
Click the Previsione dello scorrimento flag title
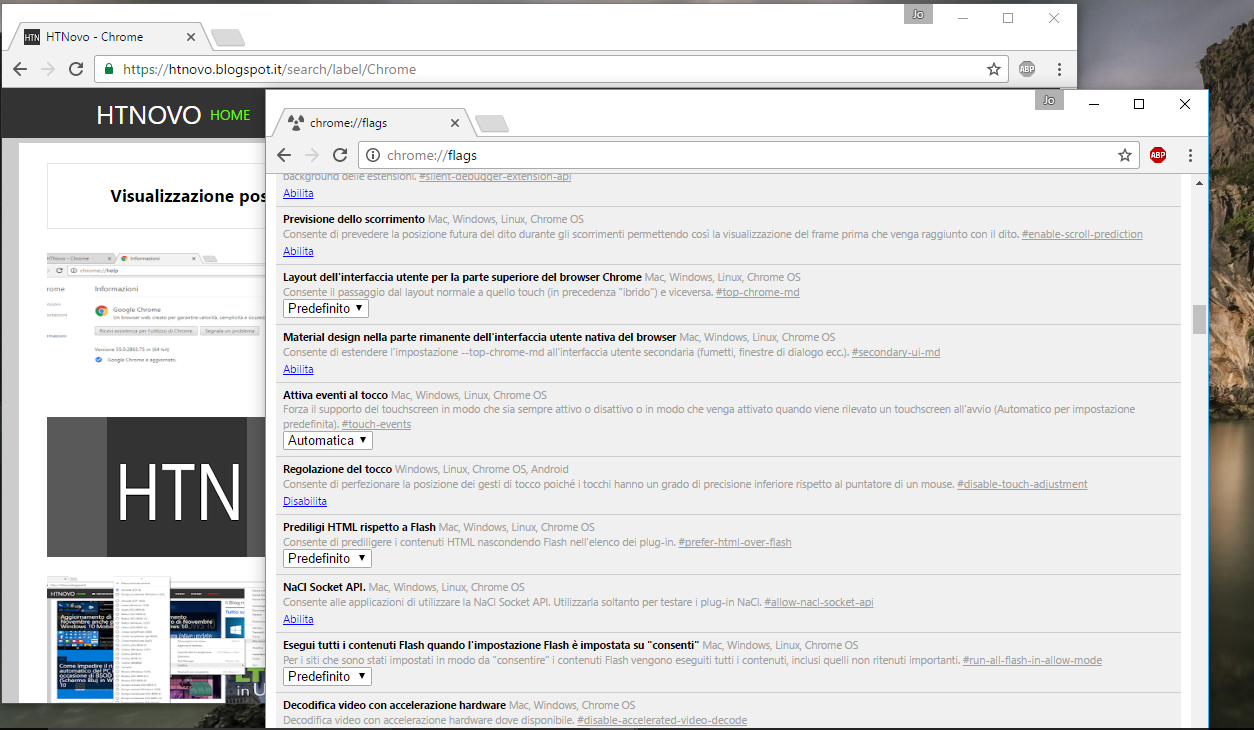pyautogui.click(x=354, y=219)
